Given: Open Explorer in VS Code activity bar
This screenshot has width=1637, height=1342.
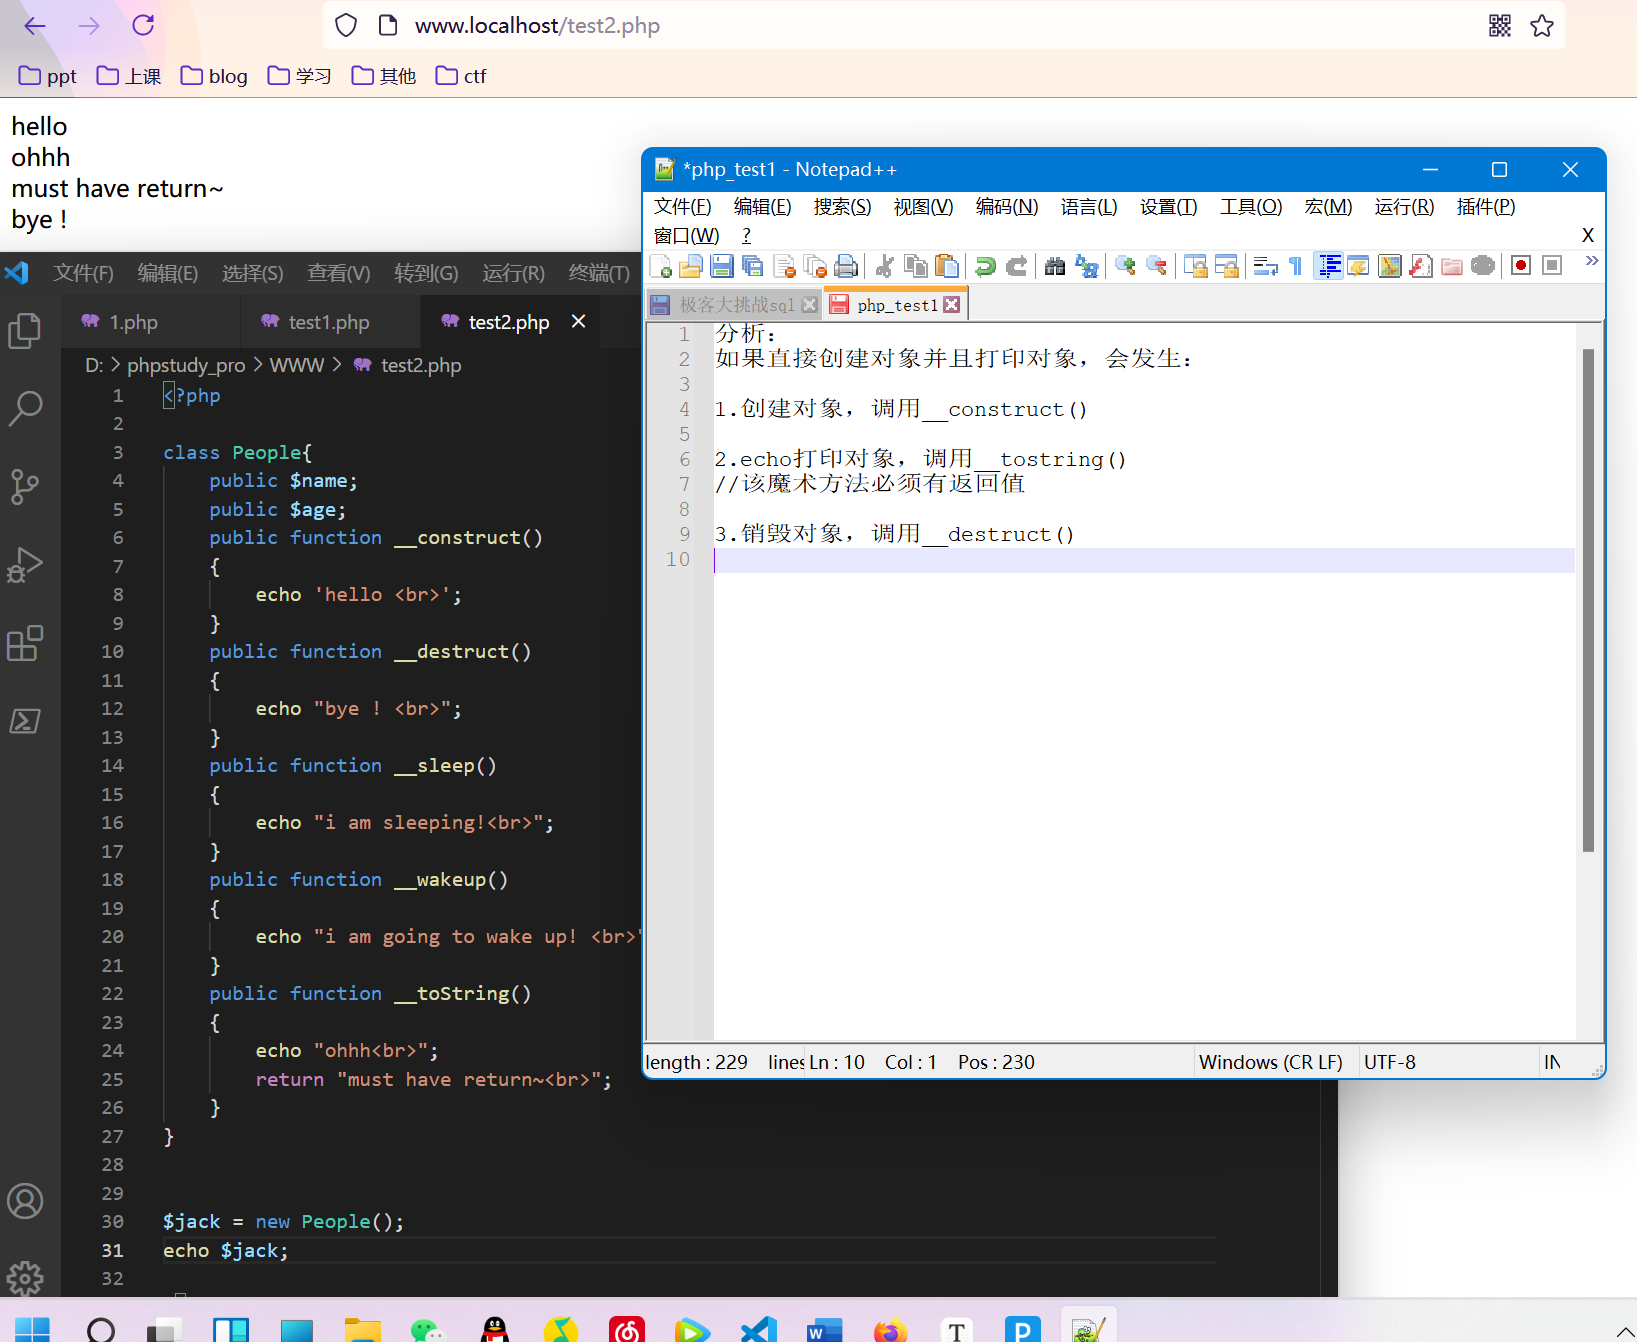Looking at the screenshot, I should pos(25,331).
